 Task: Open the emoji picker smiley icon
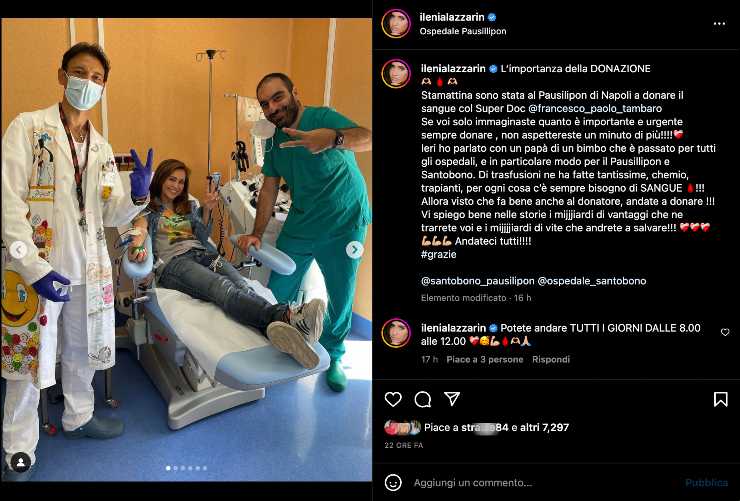(x=393, y=483)
